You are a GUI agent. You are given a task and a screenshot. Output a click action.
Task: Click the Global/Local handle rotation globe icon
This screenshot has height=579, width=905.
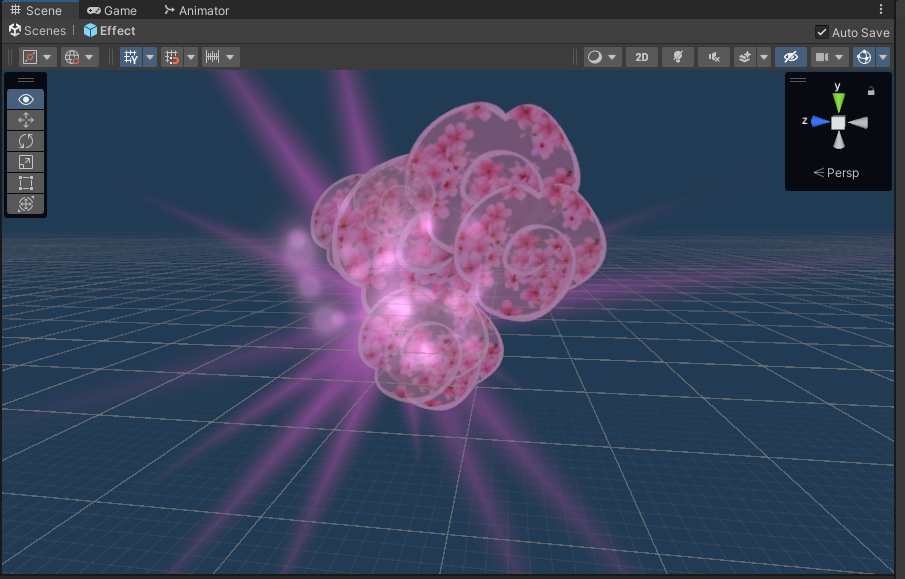click(x=72, y=57)
